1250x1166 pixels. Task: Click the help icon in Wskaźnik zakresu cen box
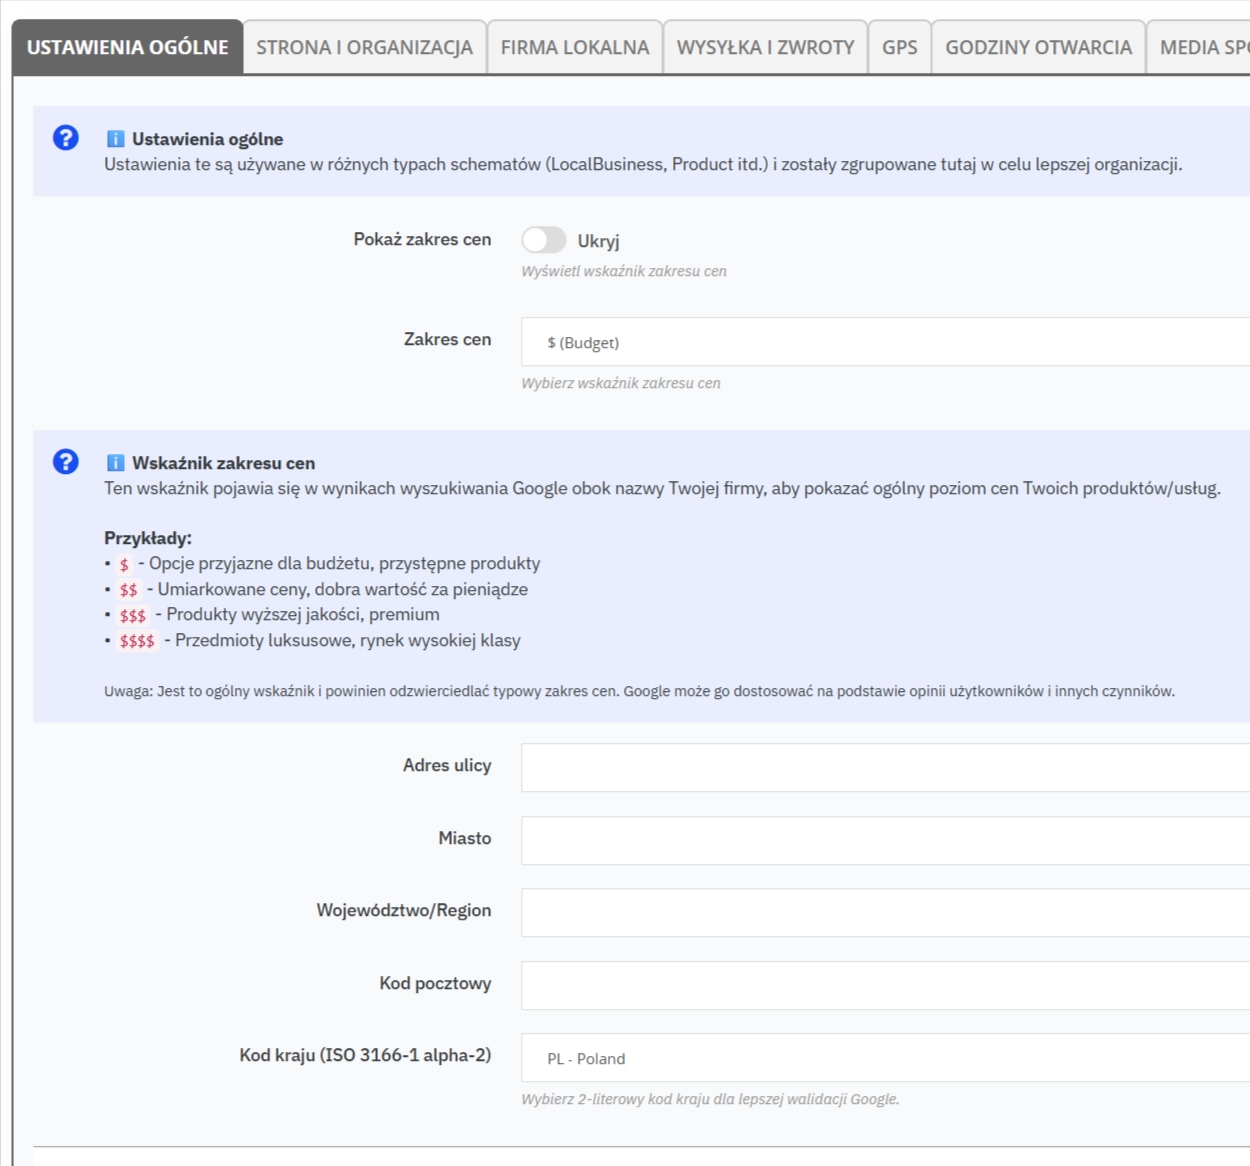coord(66,462)
